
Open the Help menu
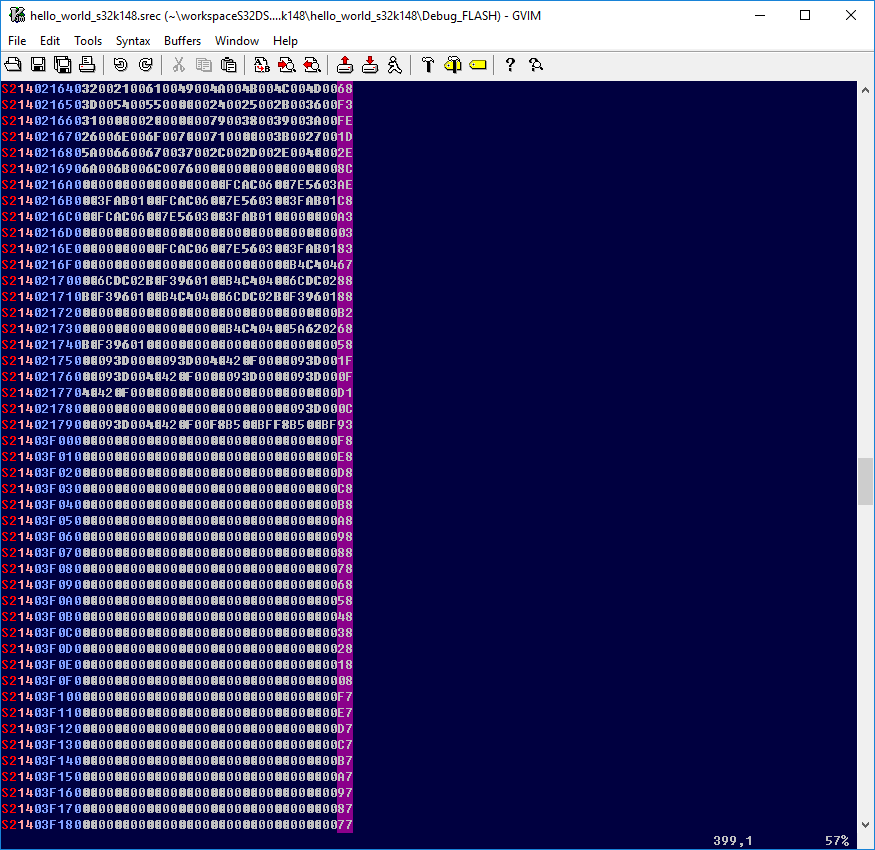[285, 41]
